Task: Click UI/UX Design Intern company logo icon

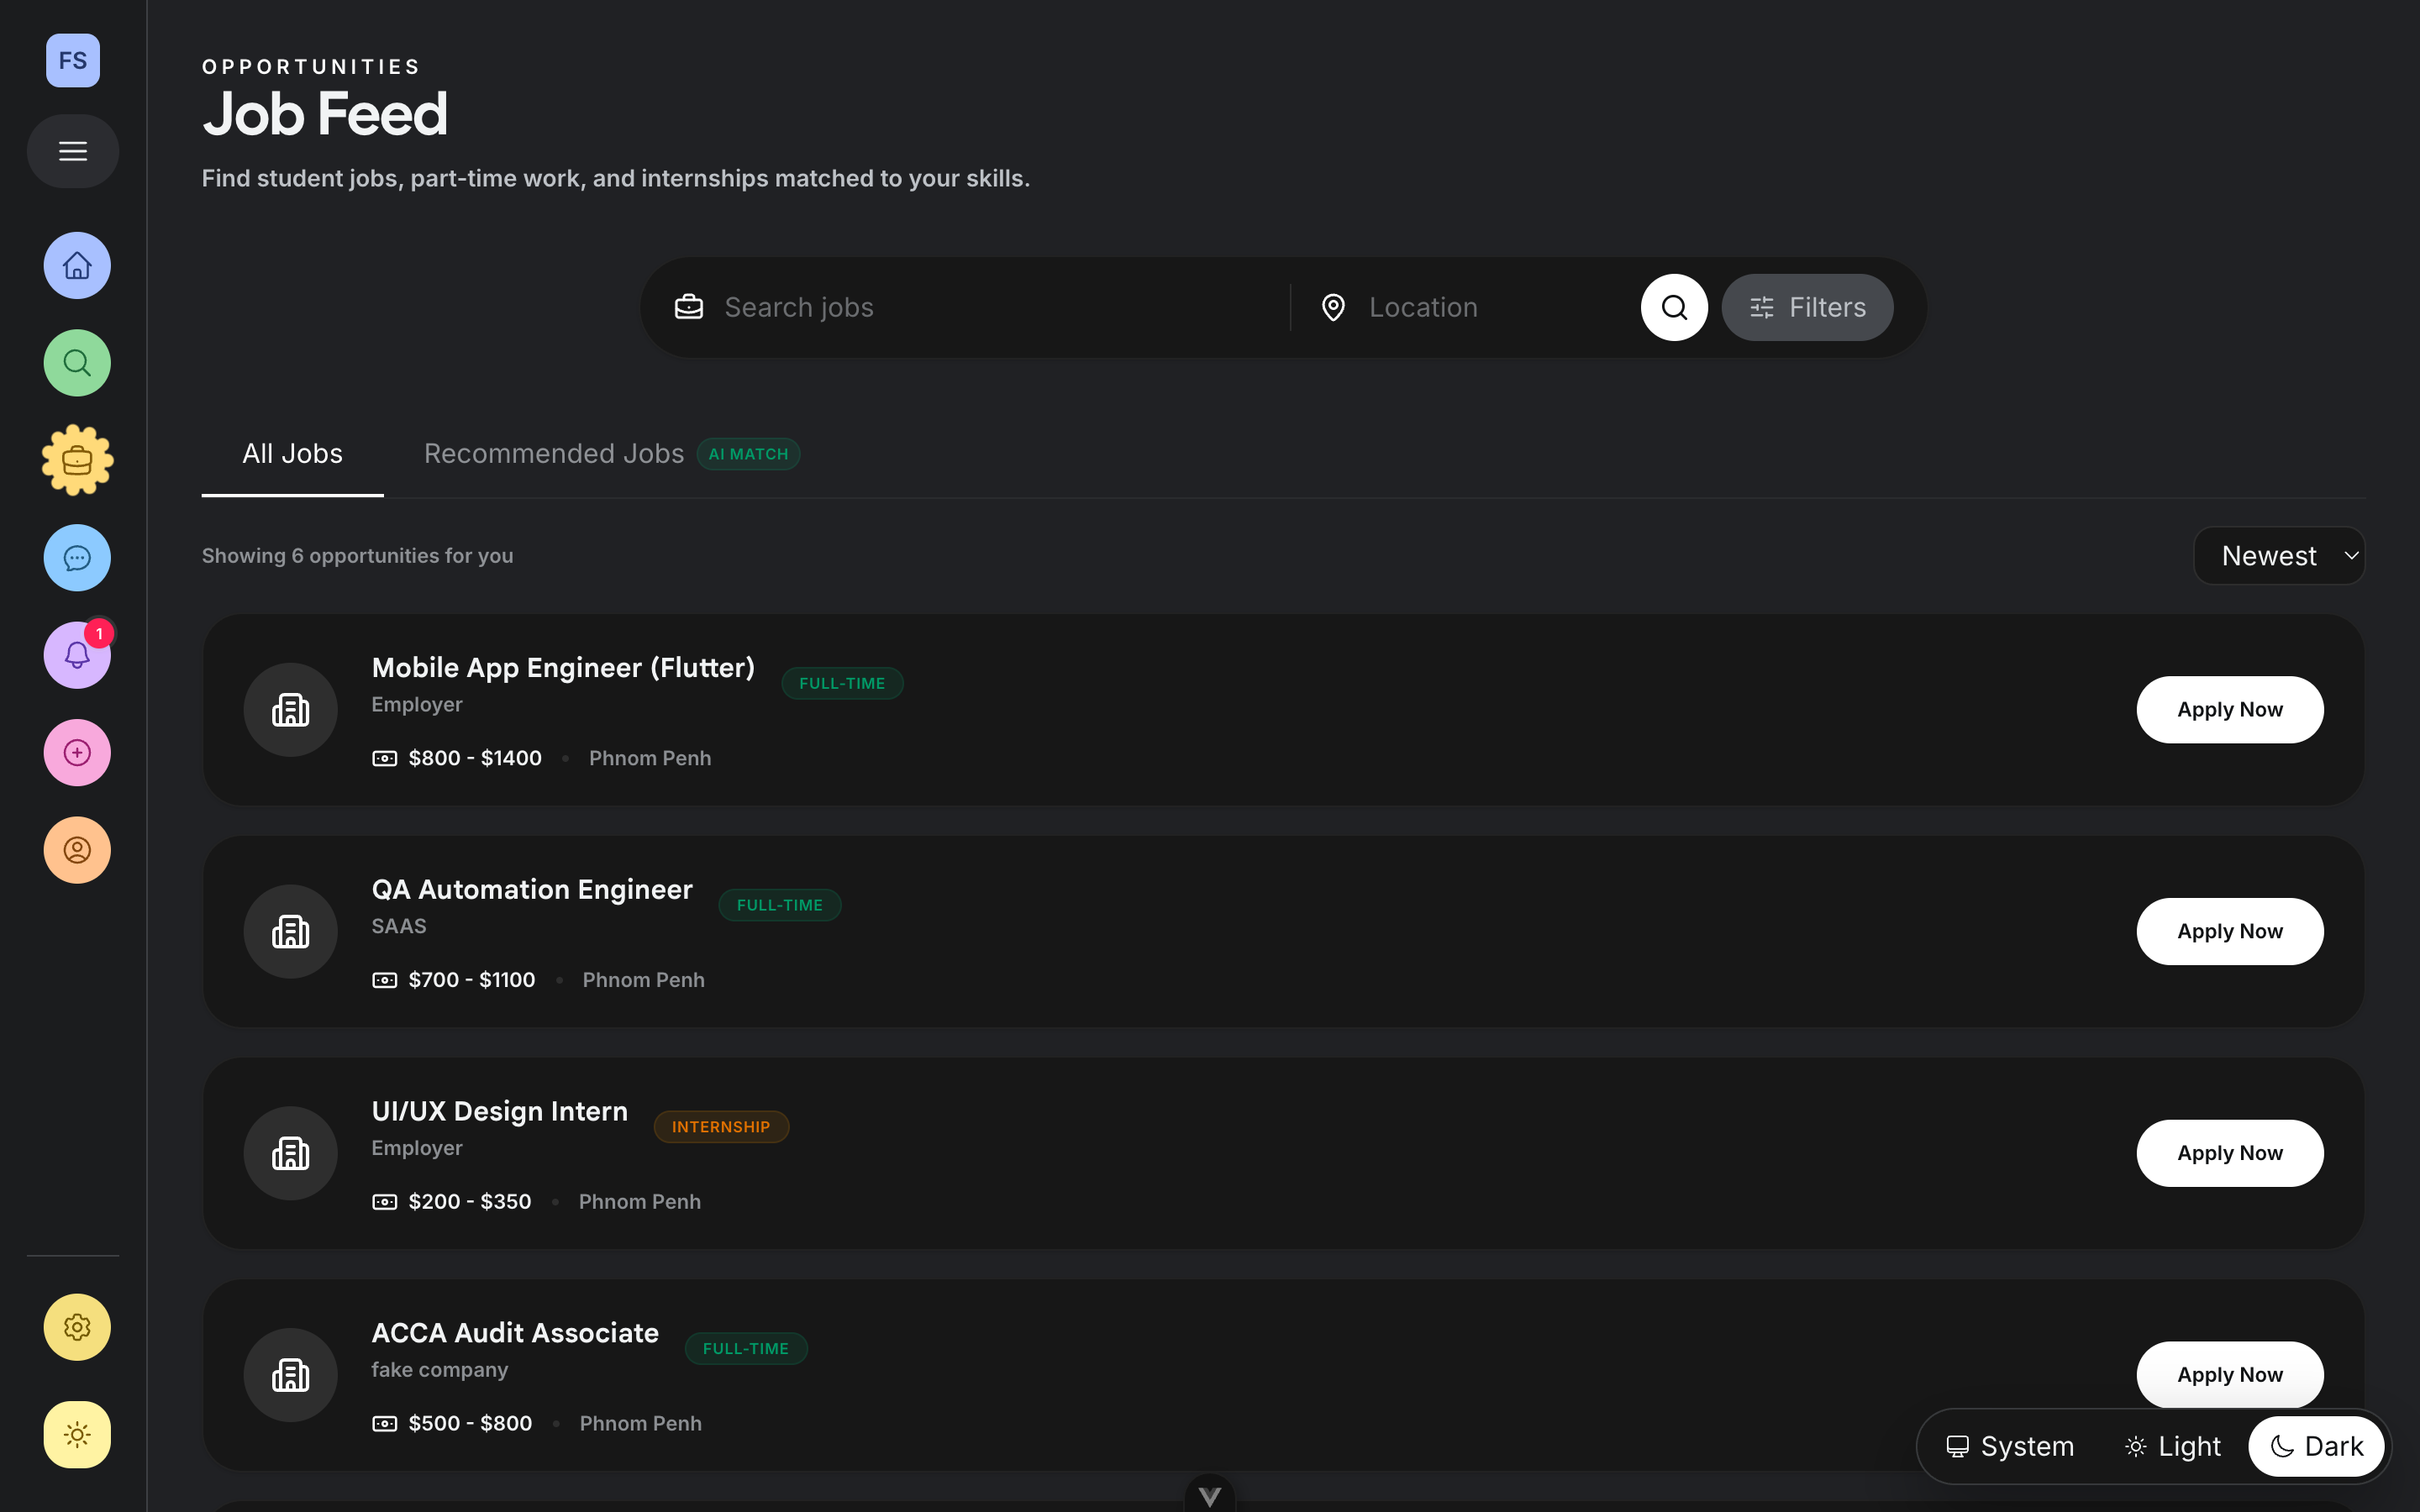Action: [291, 1153]
